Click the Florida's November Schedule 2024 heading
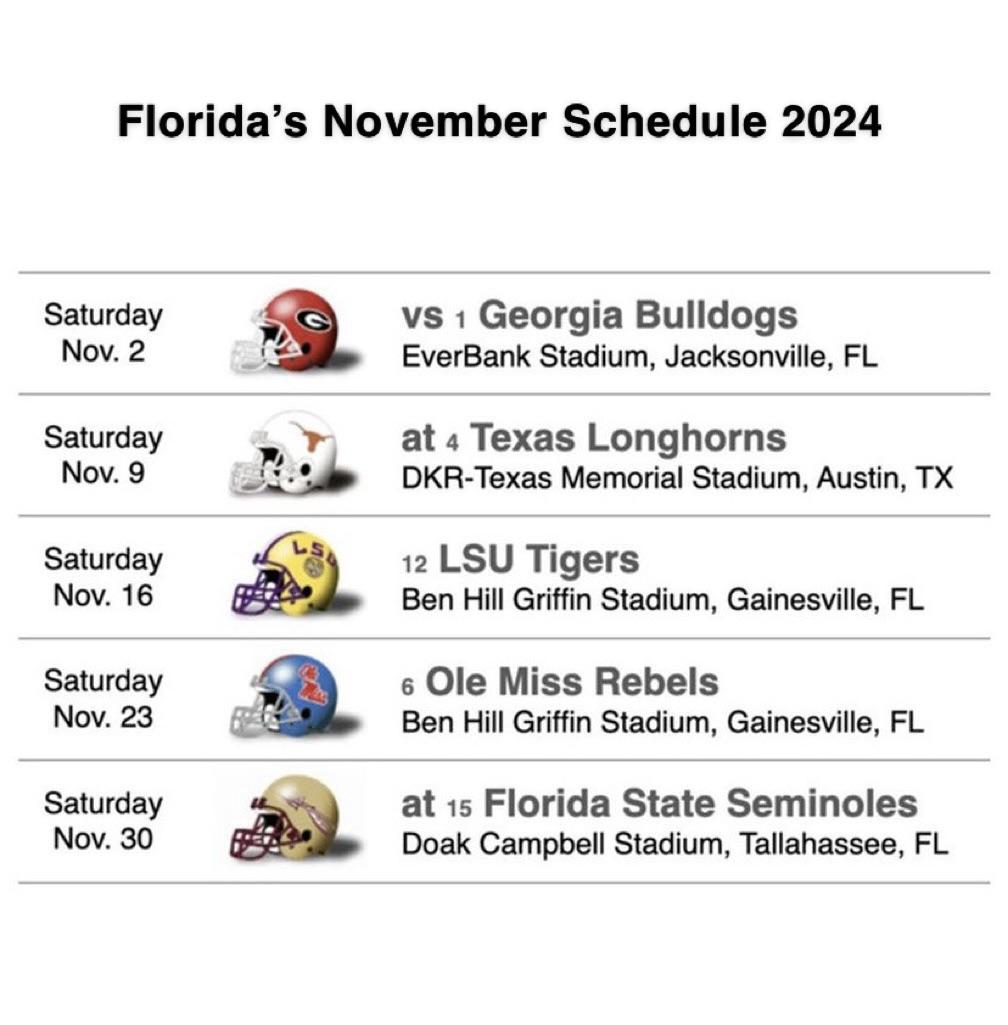The height and width of the screenshot is (1025, 1008). click(500, 122)
